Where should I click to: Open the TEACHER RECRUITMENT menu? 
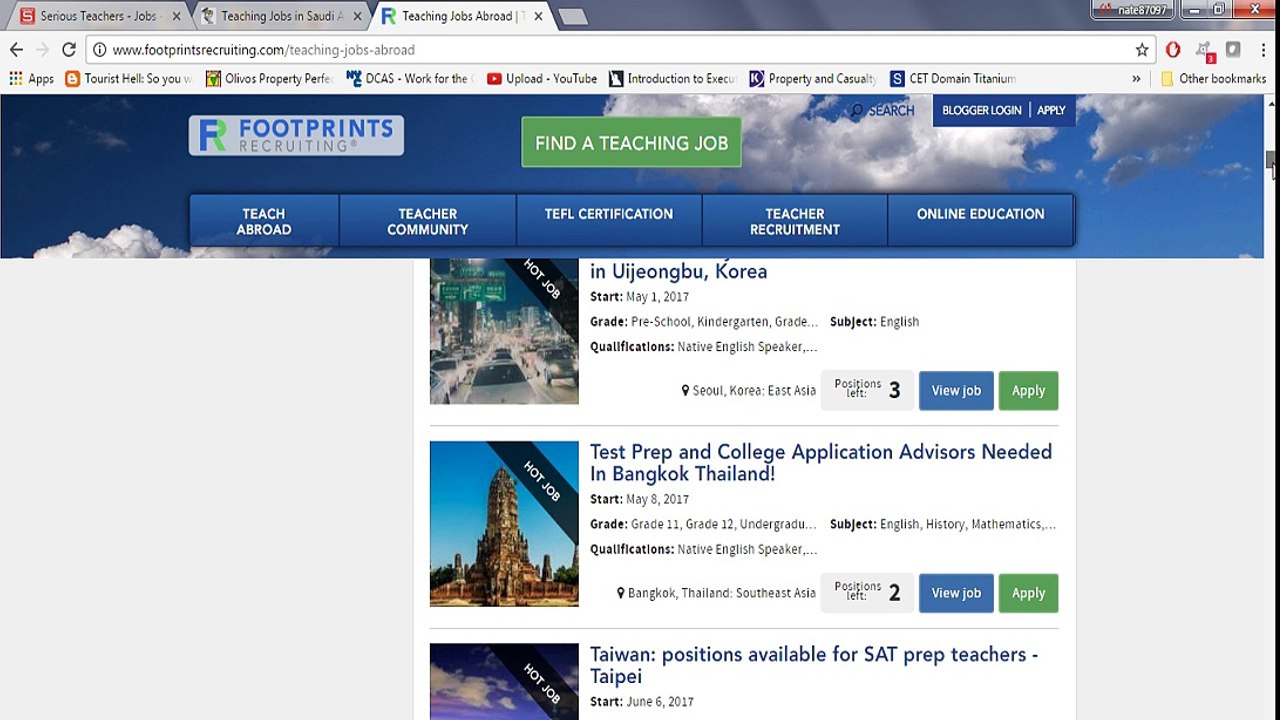tap(795, 221)
